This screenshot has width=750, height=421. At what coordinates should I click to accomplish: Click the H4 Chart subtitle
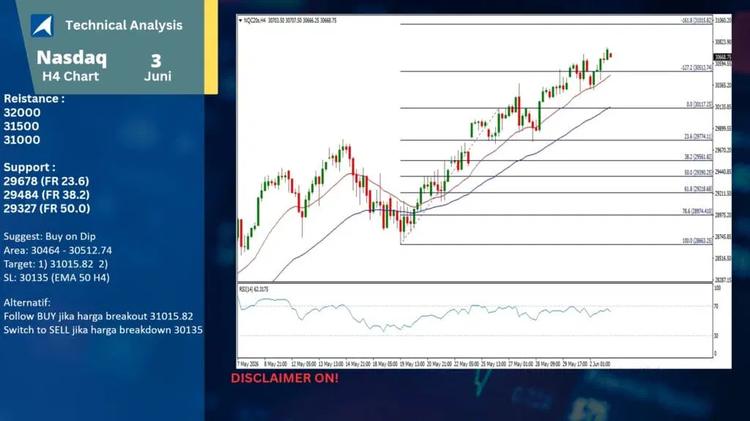click(x=70, y=76)
